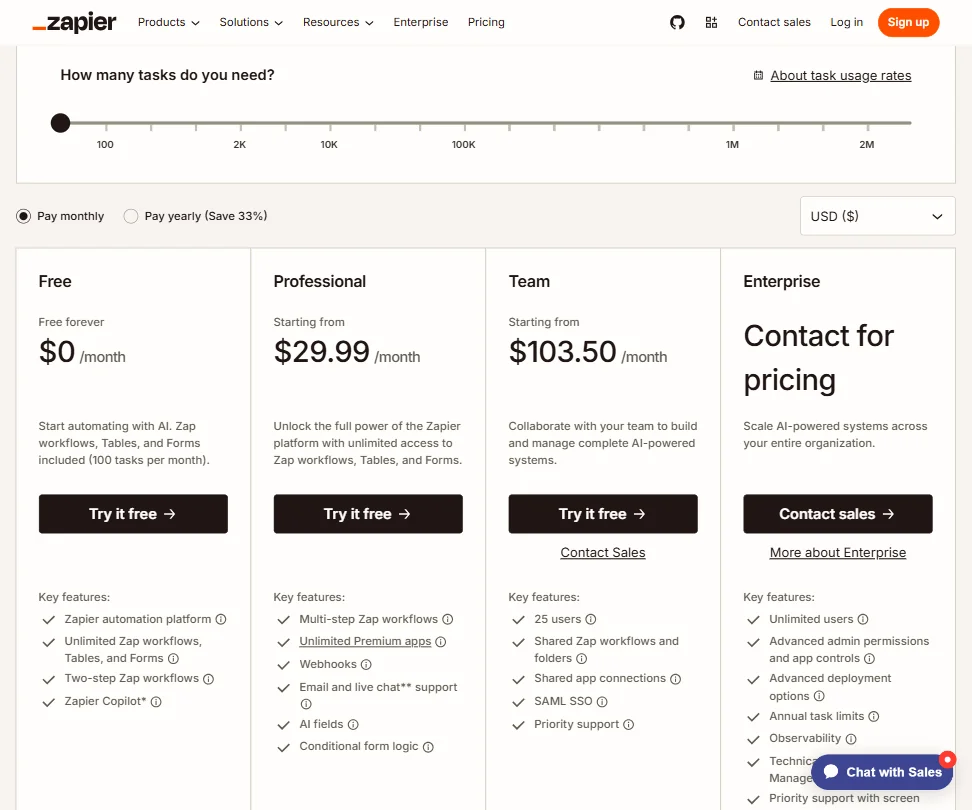Open About task usage rates link
Image resolution: width=972 pixels, height=810 pixels.
[841, 76]
